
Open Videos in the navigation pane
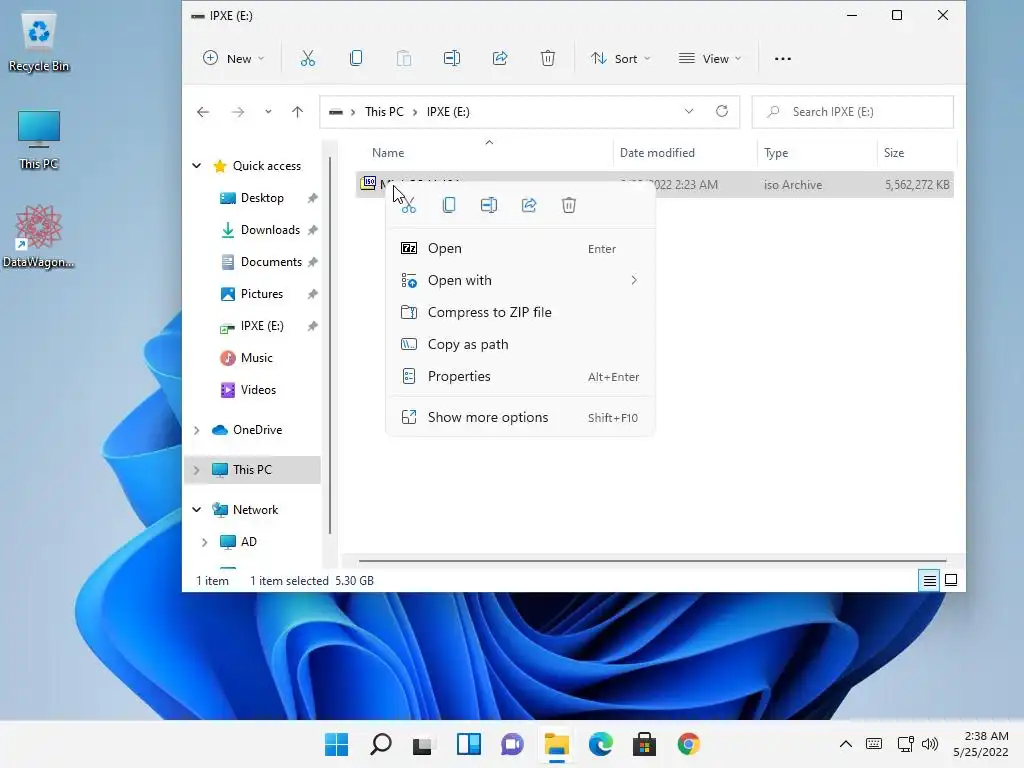pos(258,390)
